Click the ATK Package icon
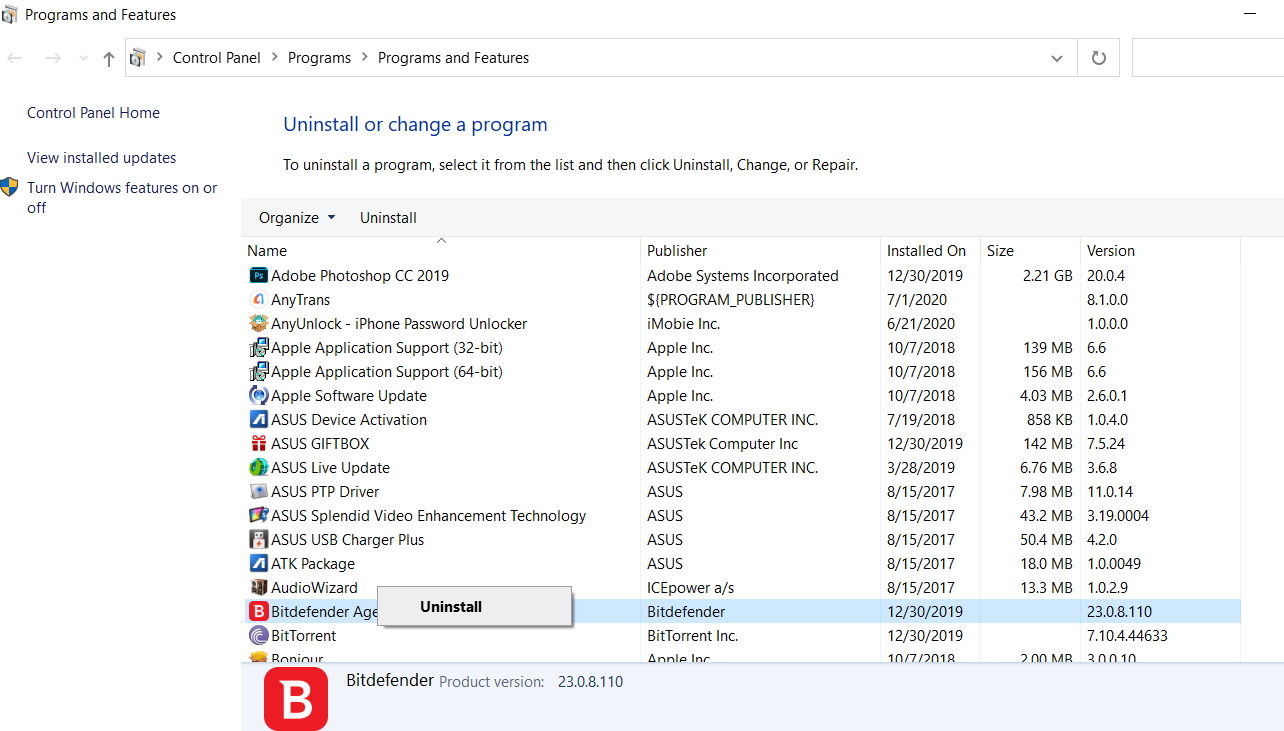 tap(258, 564)
